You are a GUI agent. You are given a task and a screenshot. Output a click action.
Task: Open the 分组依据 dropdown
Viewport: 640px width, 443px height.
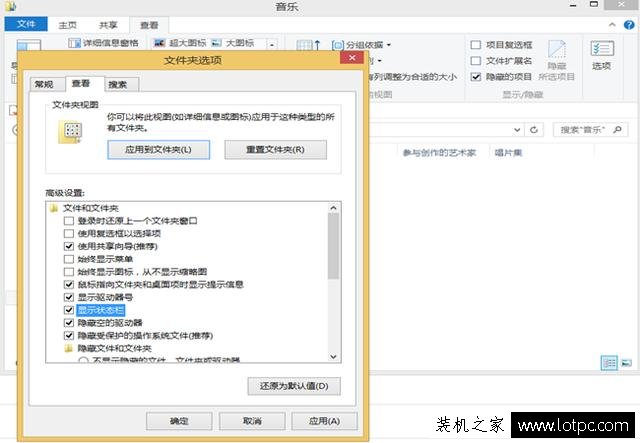362,45
